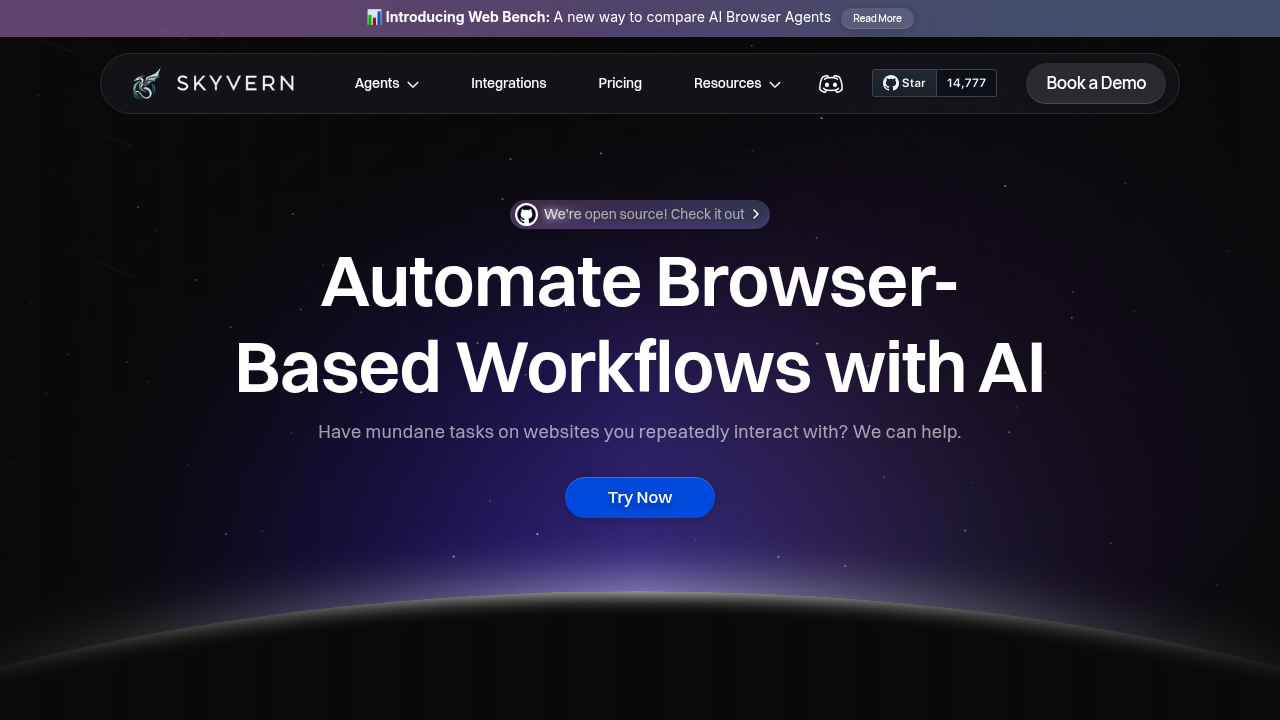Click the Read More pill in banner
1280x720 pixels.
877,18
